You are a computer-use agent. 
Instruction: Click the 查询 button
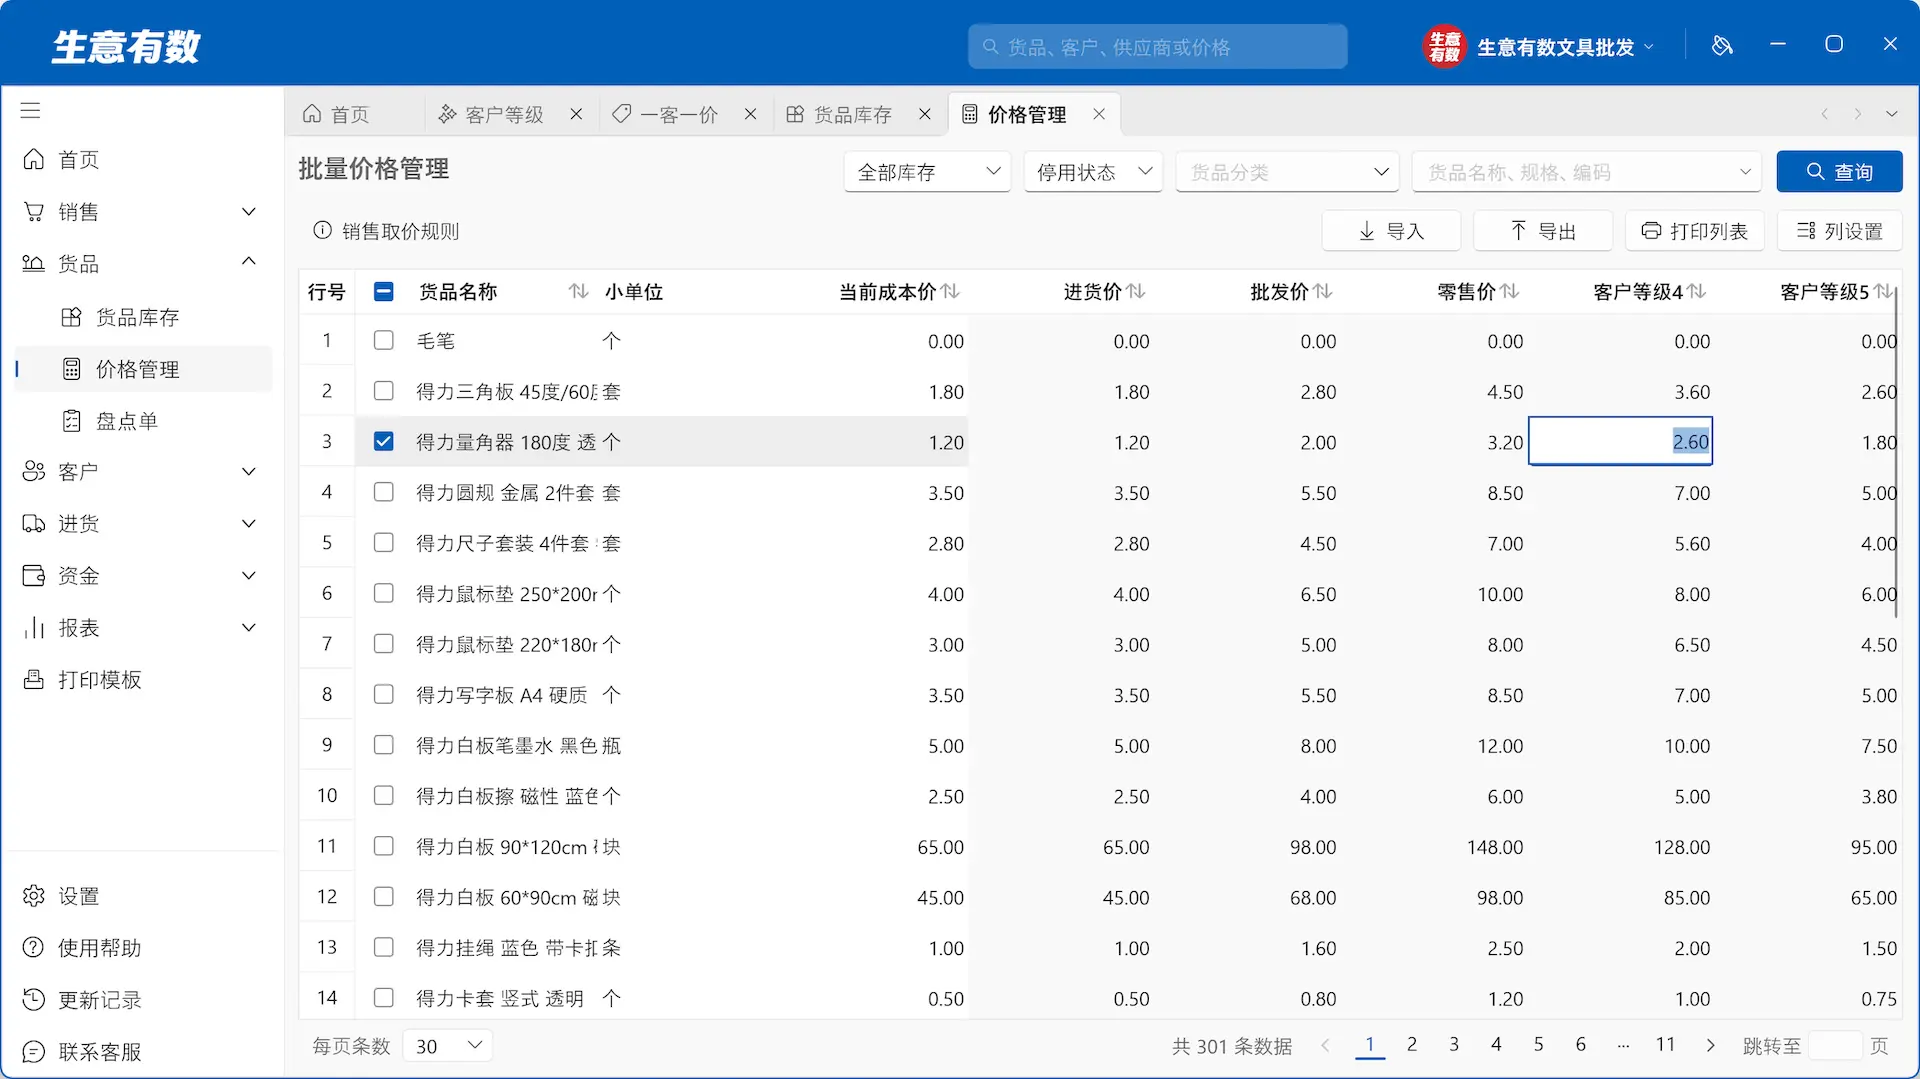coord(1839,172)
